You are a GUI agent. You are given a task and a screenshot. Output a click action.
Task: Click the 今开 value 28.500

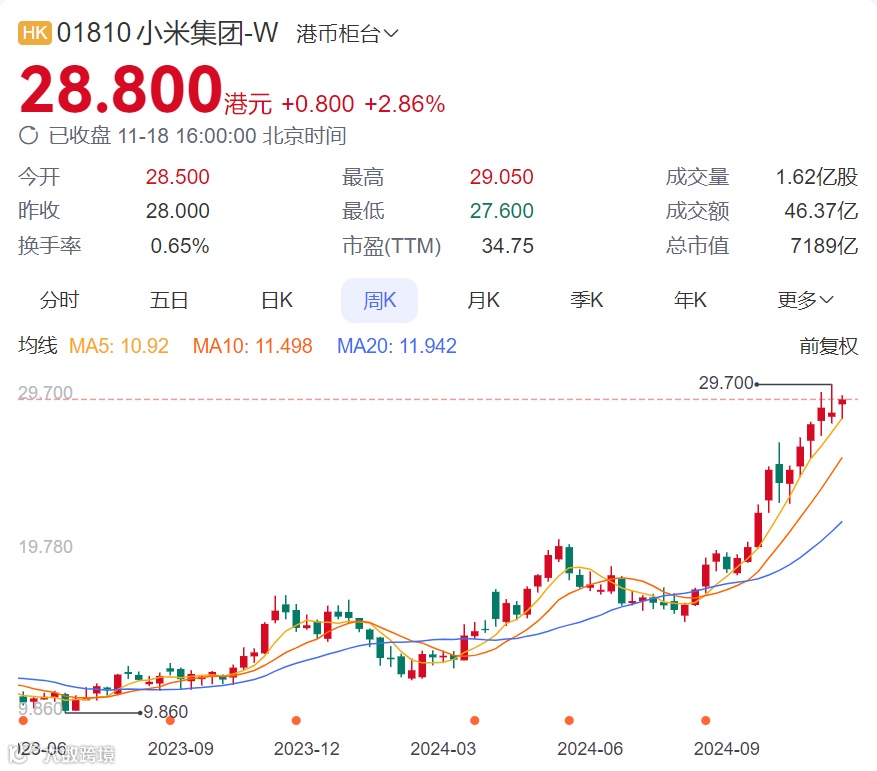[x=177, y=177]
